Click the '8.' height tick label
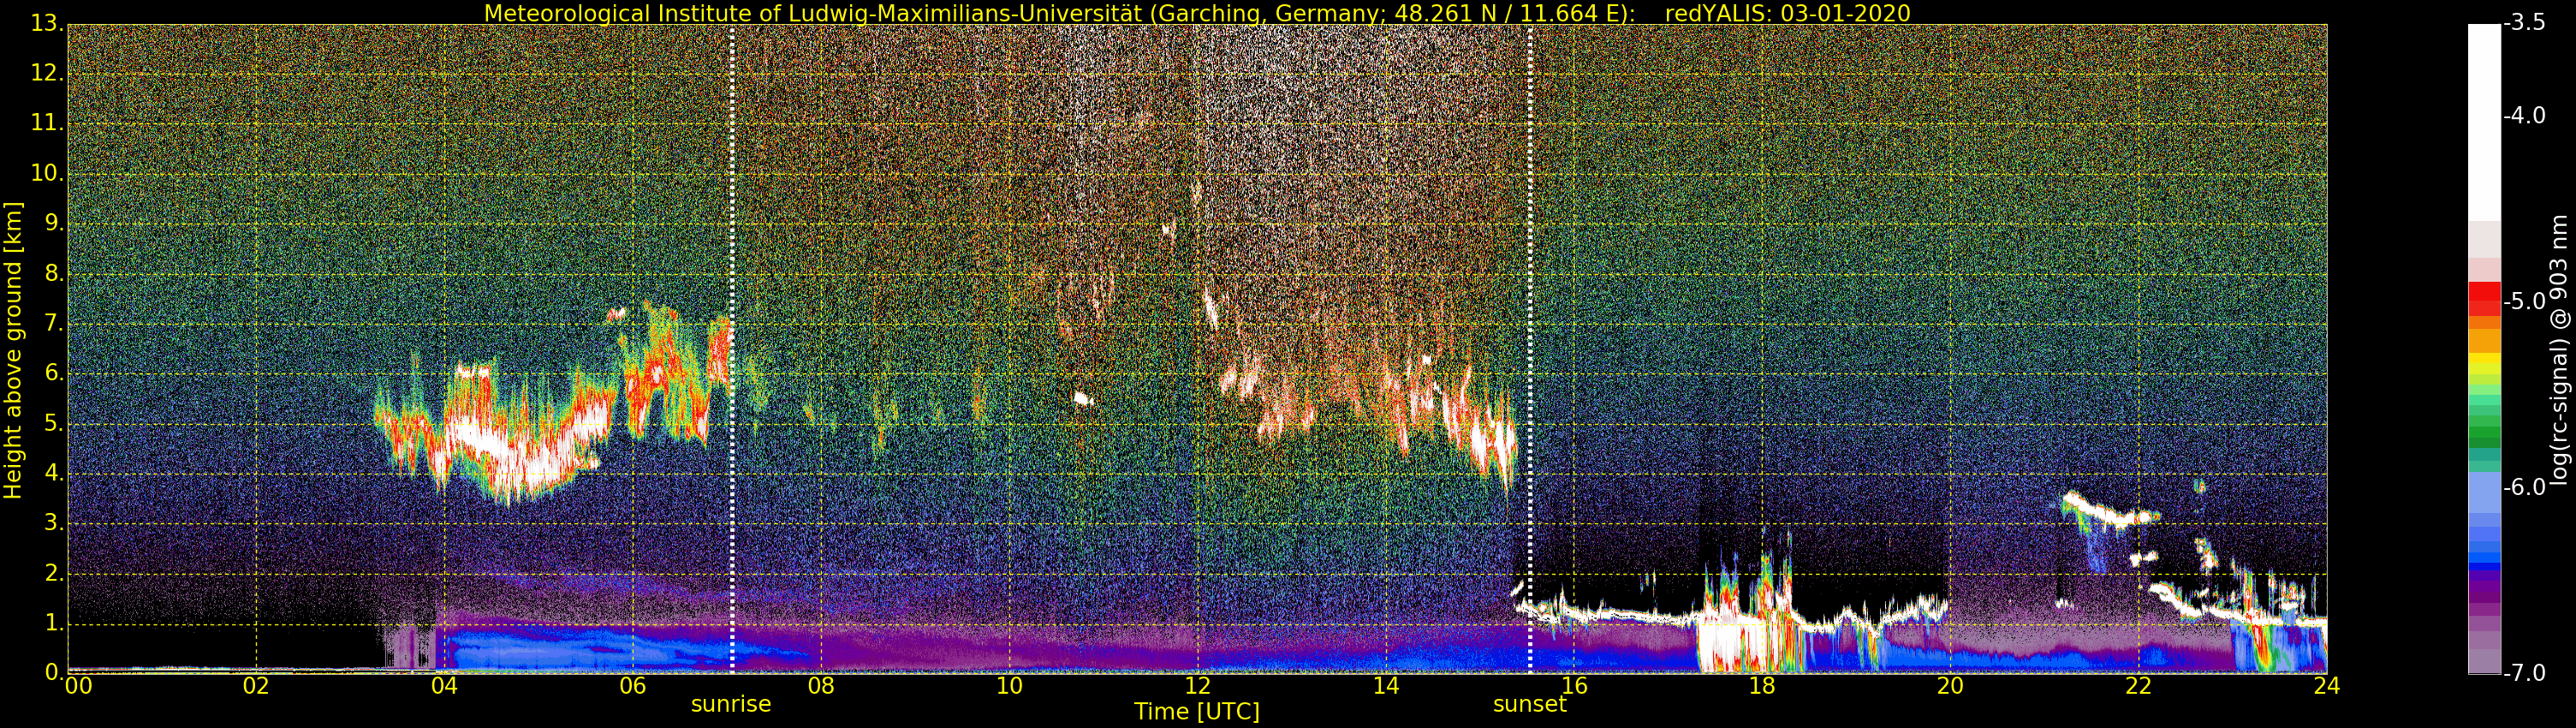The image size is (2576, 728). click(x=54, y=273)
